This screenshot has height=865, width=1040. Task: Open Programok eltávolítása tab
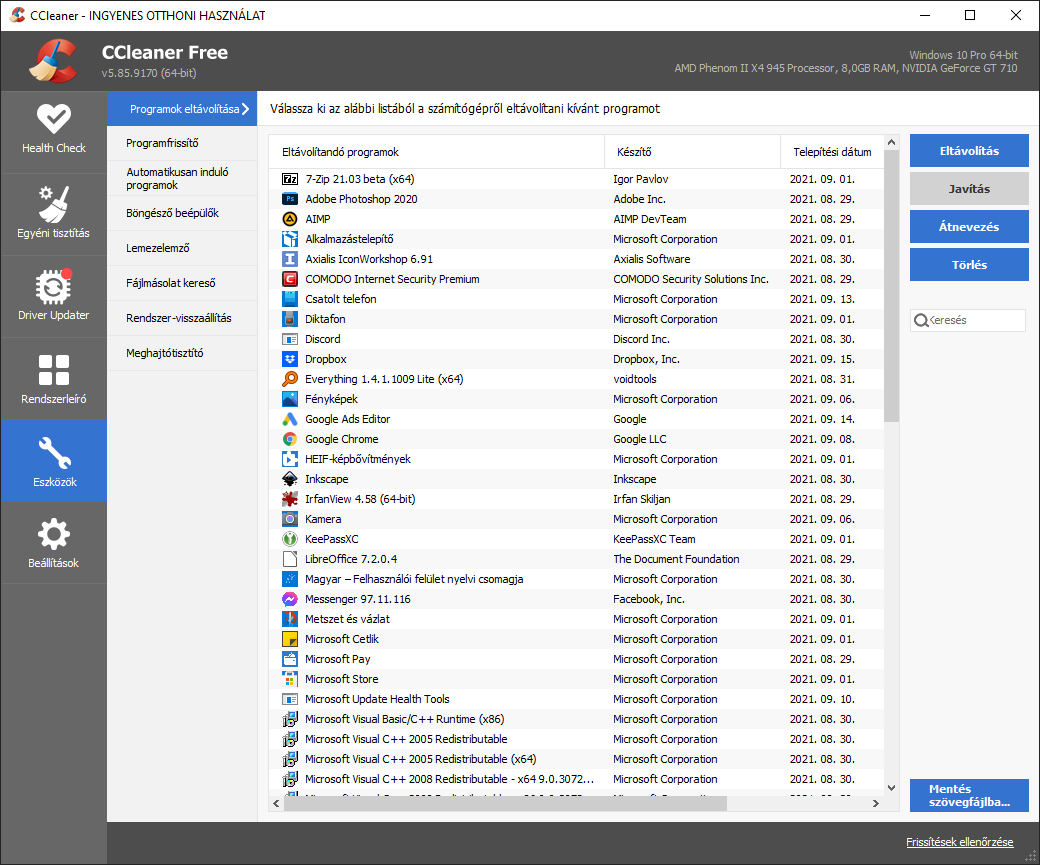tap(182, 109)
